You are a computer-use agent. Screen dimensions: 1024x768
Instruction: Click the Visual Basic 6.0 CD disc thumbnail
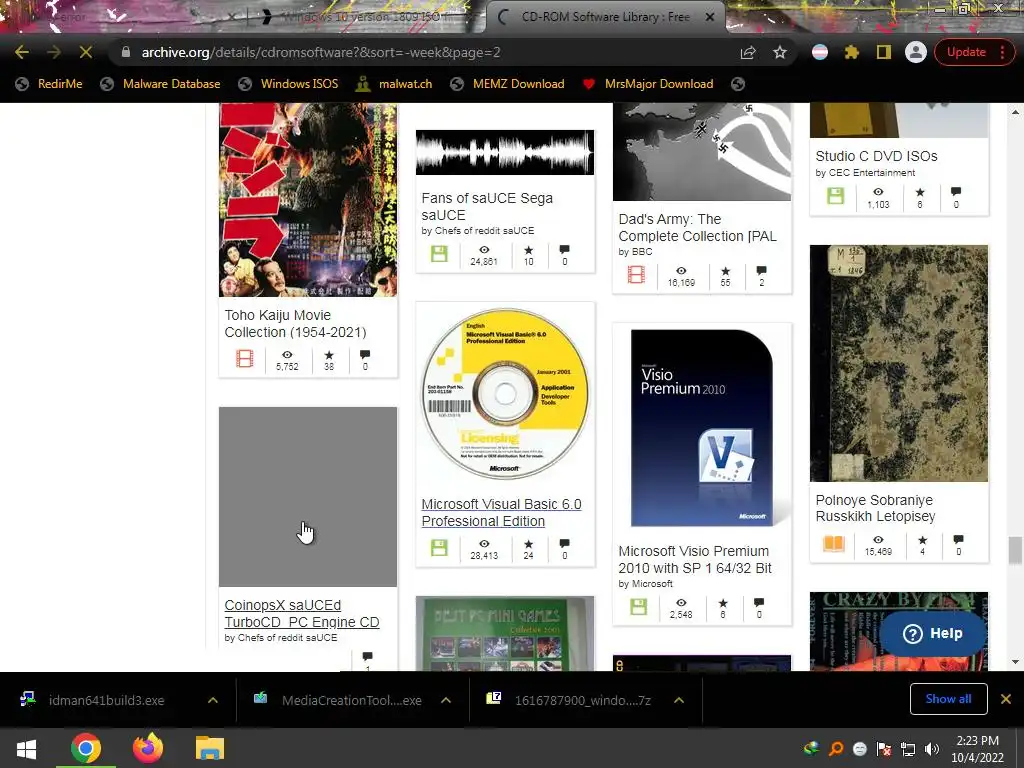505,394
